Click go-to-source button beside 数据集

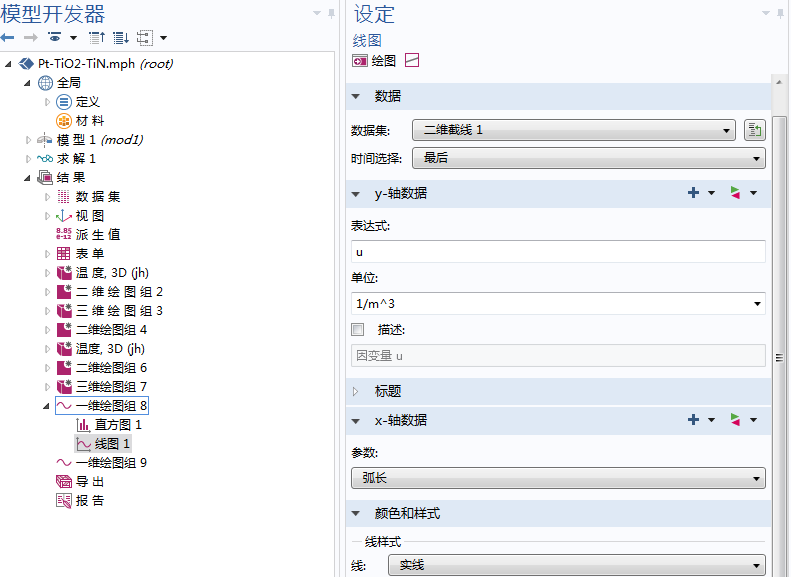(755, 130)
